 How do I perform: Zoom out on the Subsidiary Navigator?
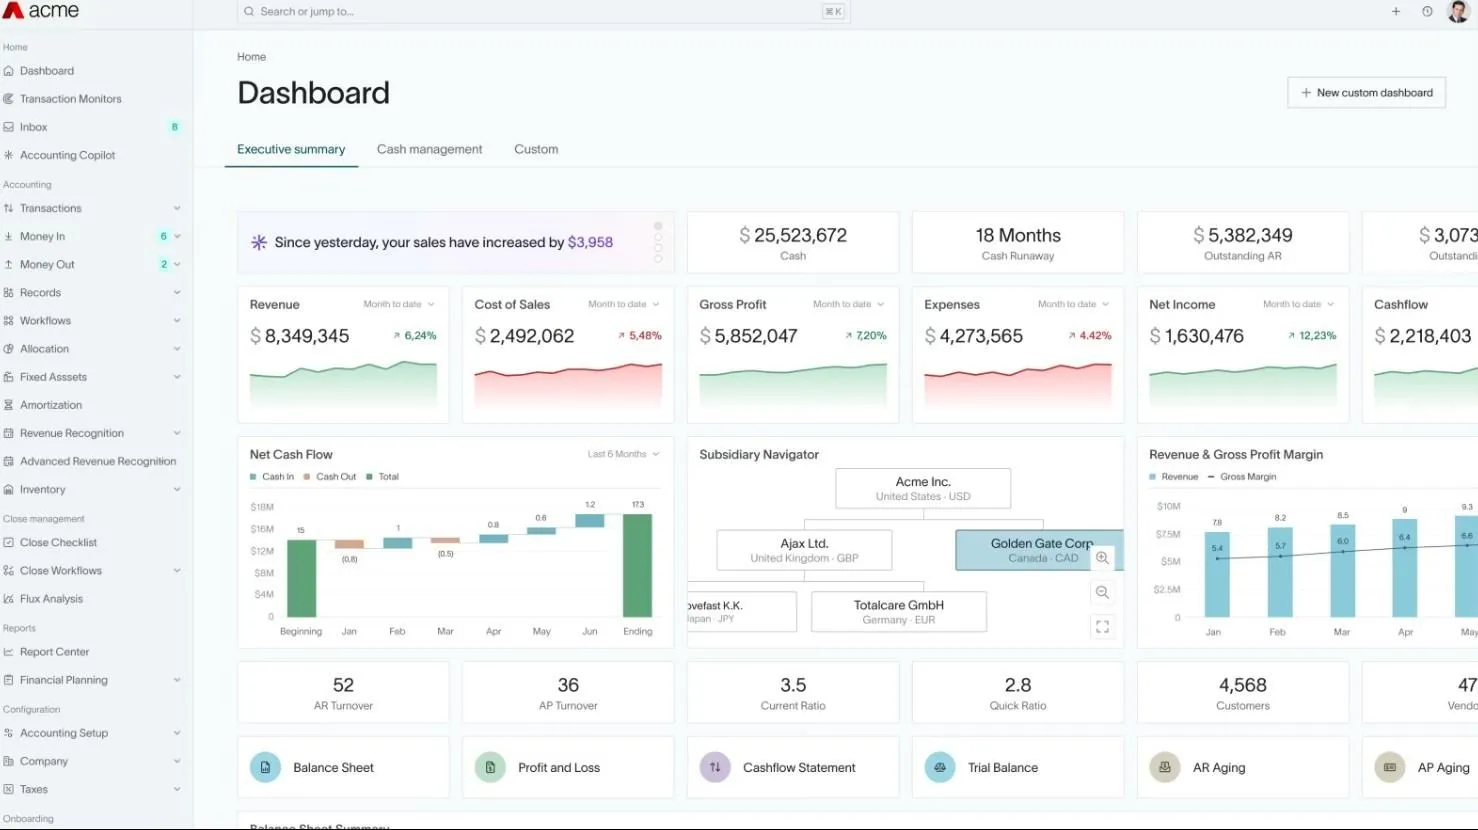(x=1102, y=592)
